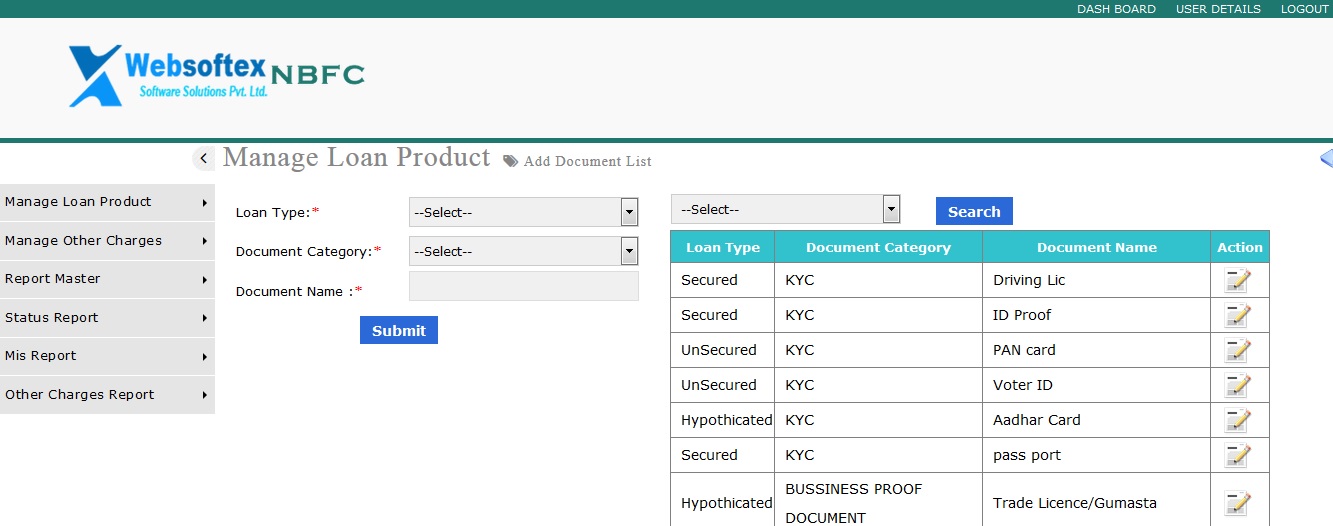Click the Loan Type column header

(x=722, y=247)
